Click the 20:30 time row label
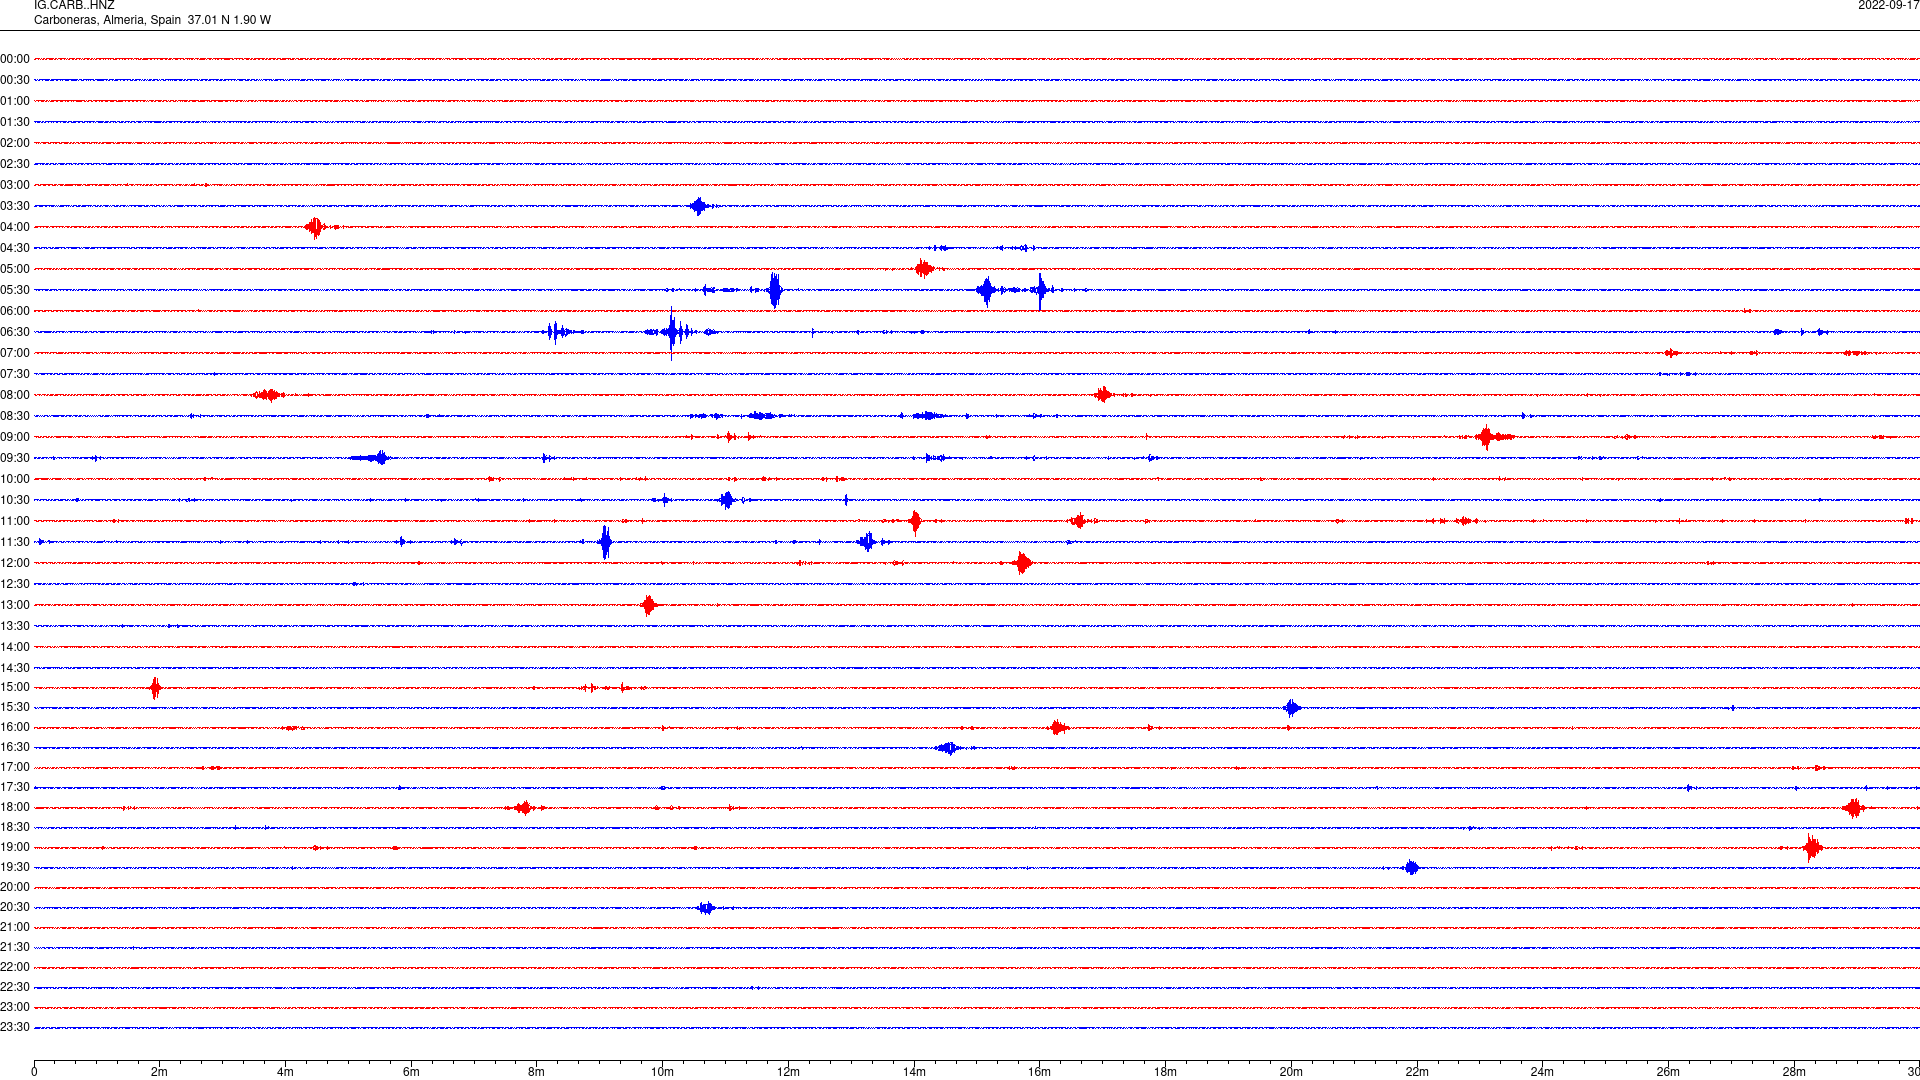The image size is (1920, 1080). (x=15, y=907)
